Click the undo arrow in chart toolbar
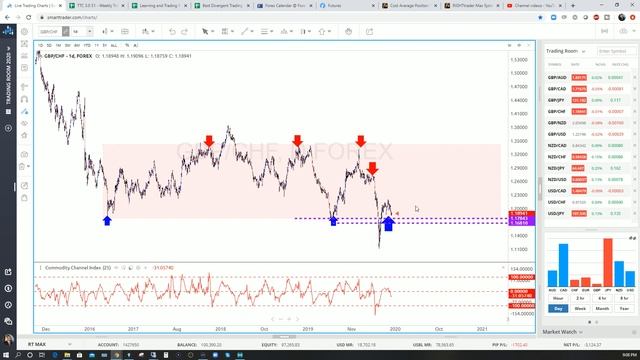Image resolution: width=640 pixels, height=360 pixels. click(172, 31)
